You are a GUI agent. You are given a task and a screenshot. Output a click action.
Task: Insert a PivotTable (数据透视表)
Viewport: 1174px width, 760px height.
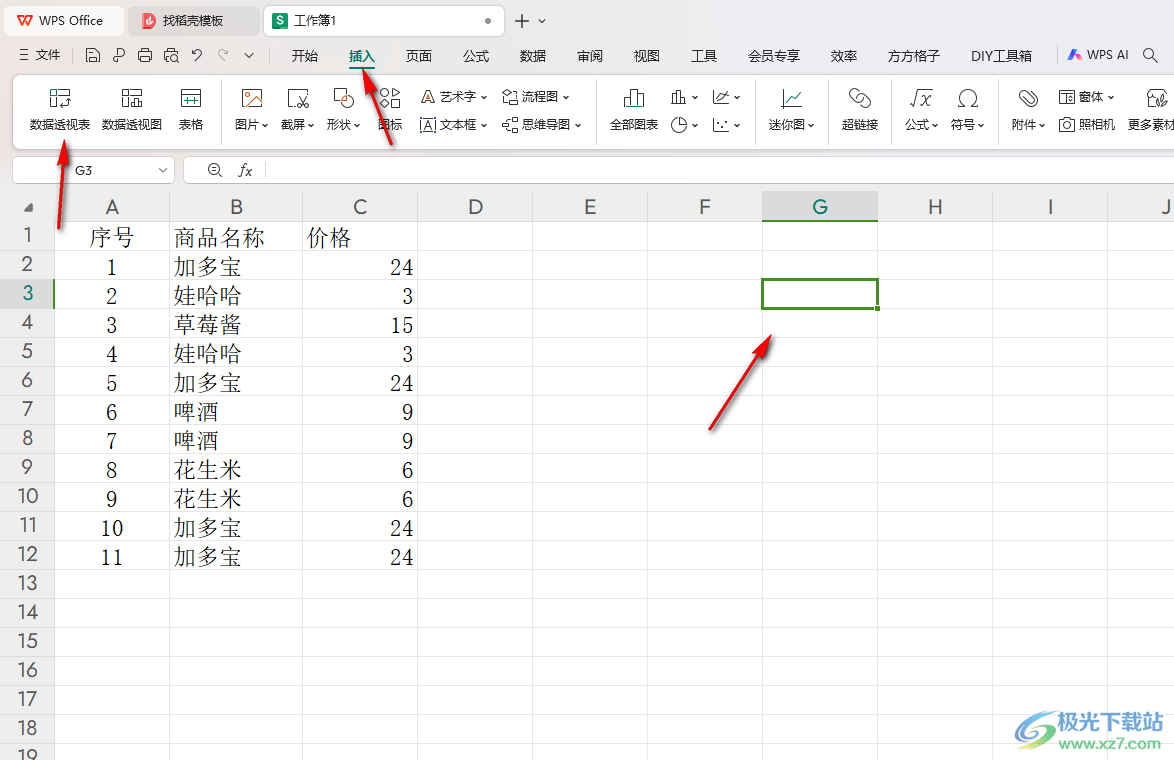point(60,109)
